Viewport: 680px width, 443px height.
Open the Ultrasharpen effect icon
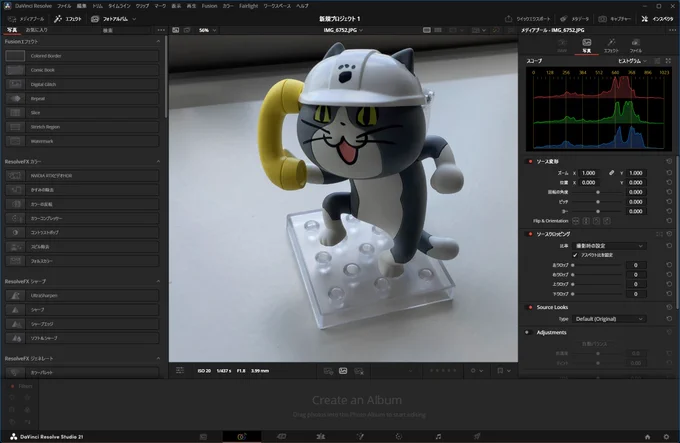pyautogui.click(x=15, y=296)
